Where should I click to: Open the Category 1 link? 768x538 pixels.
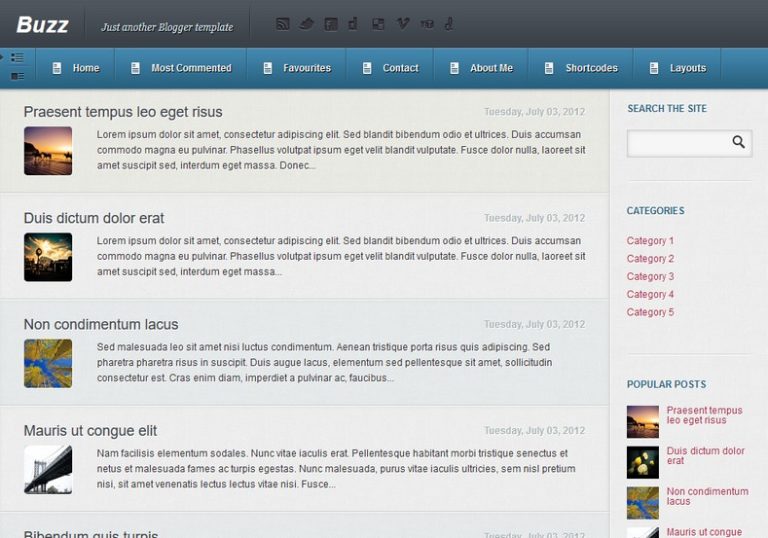[x=650, y=241]
